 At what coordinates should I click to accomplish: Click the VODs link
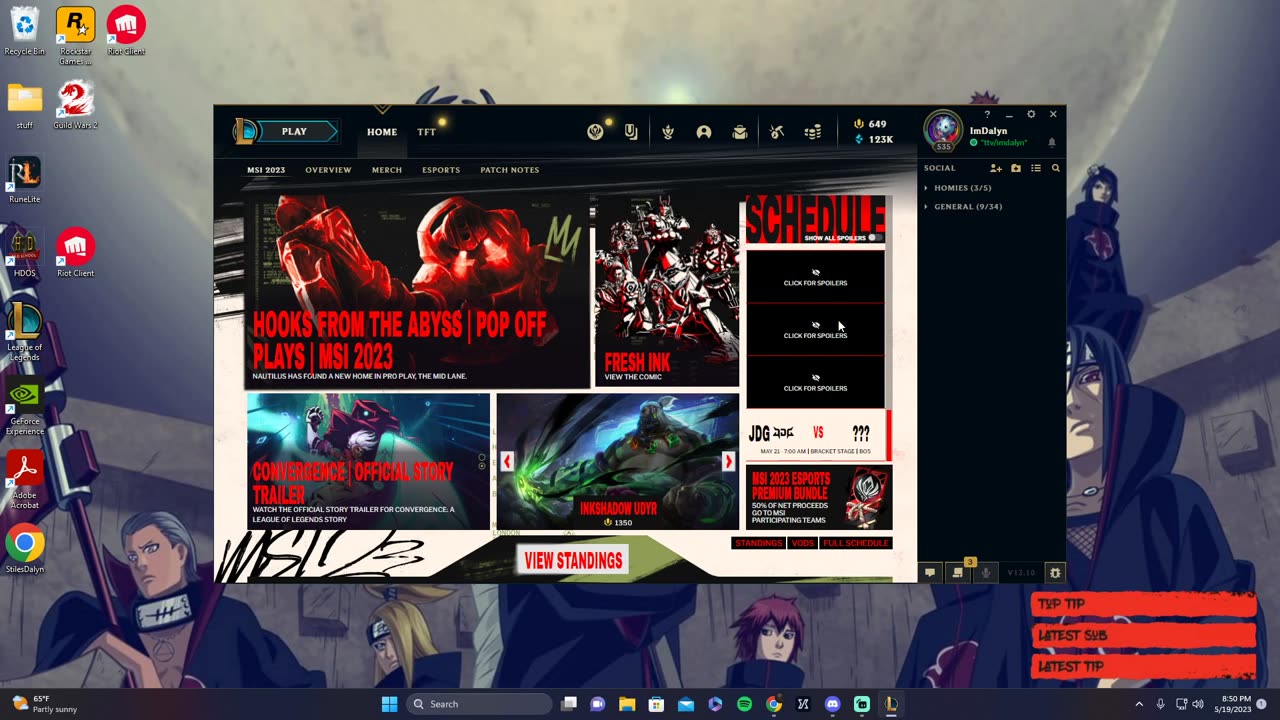click(802, 543)
